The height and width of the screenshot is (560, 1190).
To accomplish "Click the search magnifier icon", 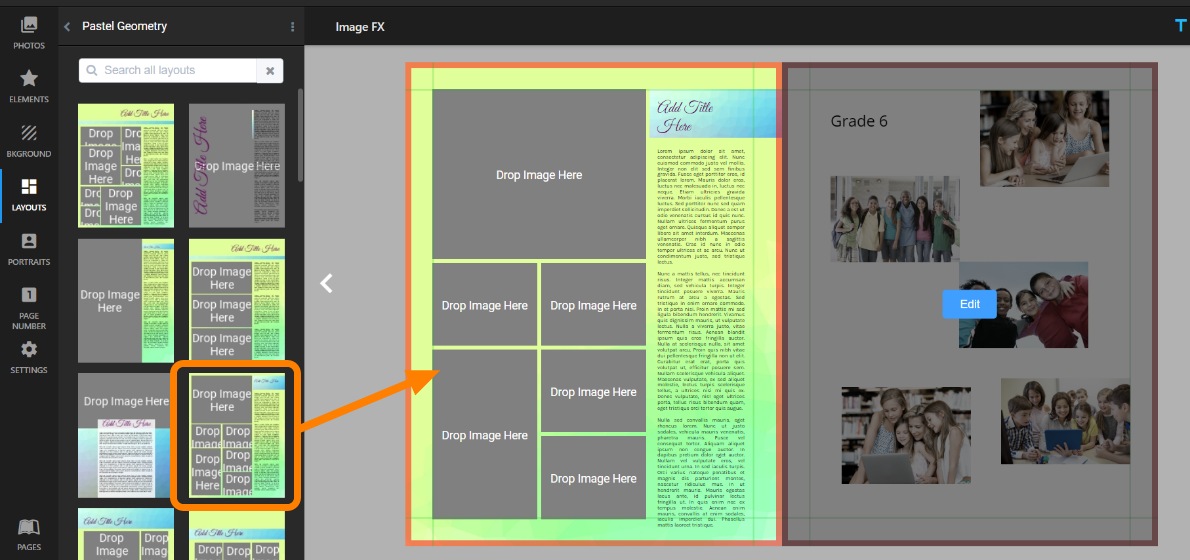I will click(x=92, y=71).
